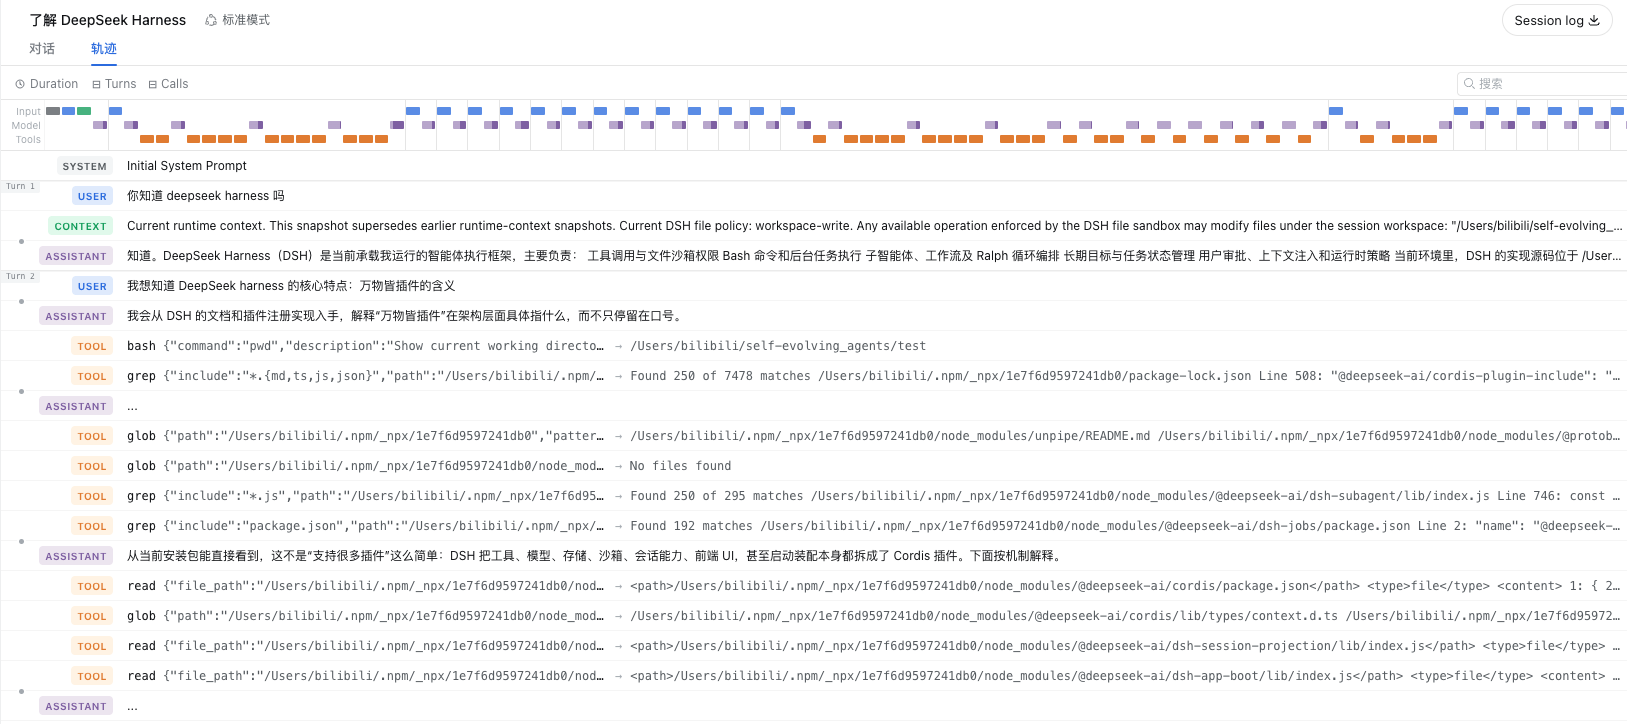
Task: Download the Session log
Action: [x=1556, y=20]
